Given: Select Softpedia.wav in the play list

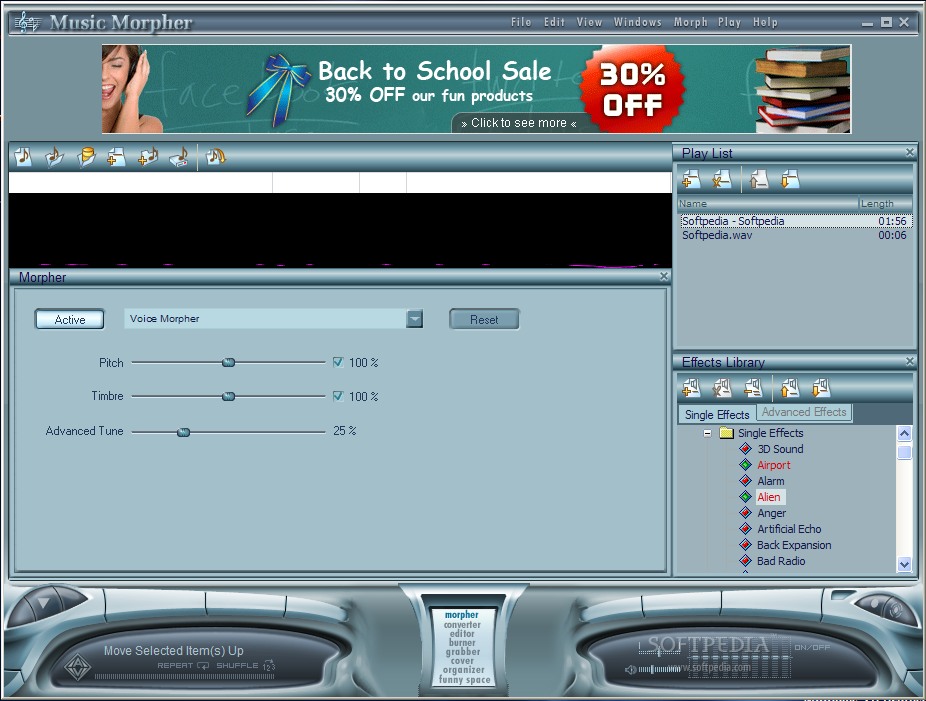Looking at the screenshot, I should point(717,236).
